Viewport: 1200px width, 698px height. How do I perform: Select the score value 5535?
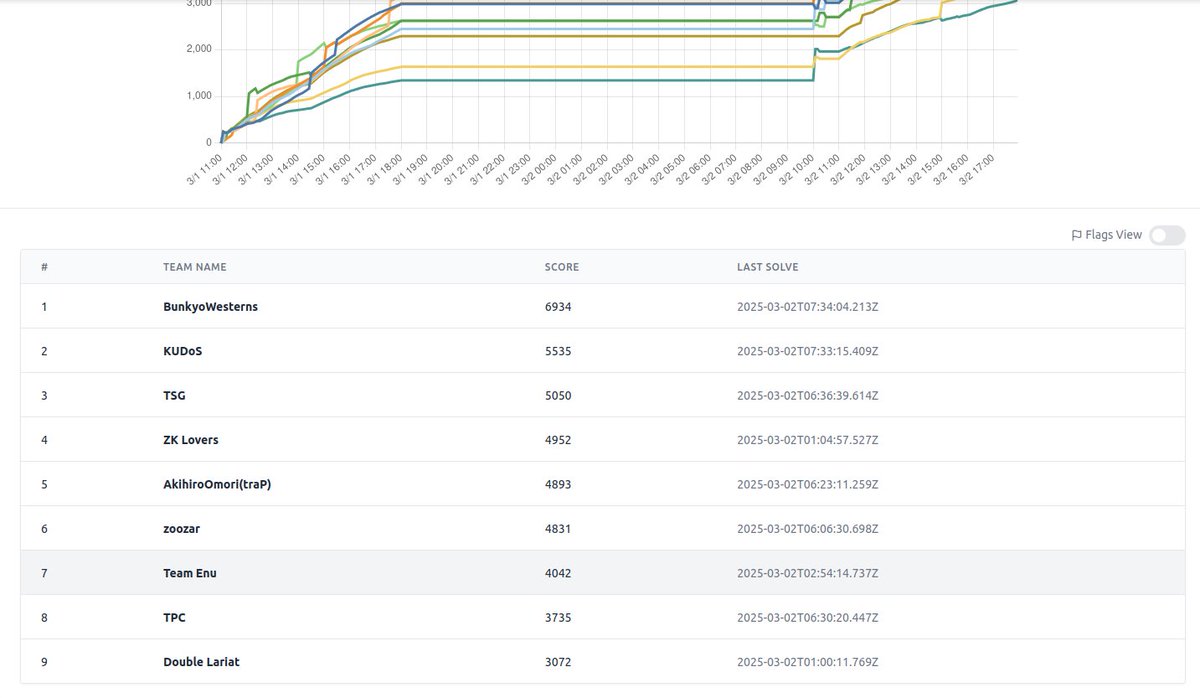558,351
